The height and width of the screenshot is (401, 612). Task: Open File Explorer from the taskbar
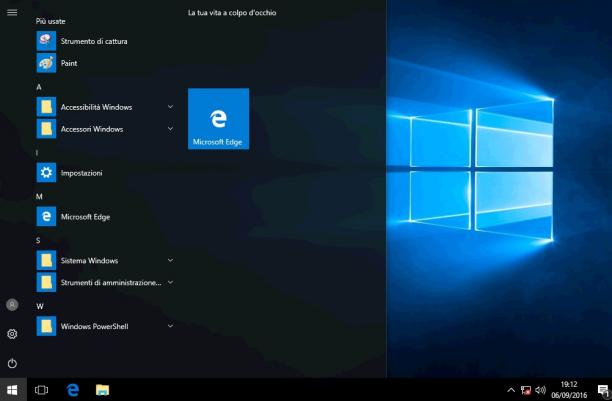click(x=102, y=390)
